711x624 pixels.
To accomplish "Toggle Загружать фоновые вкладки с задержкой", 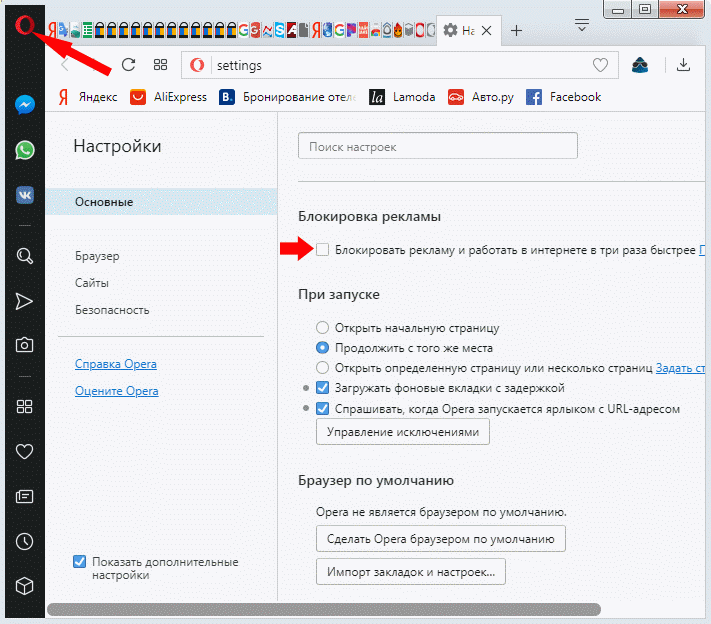I will (322, 388).
